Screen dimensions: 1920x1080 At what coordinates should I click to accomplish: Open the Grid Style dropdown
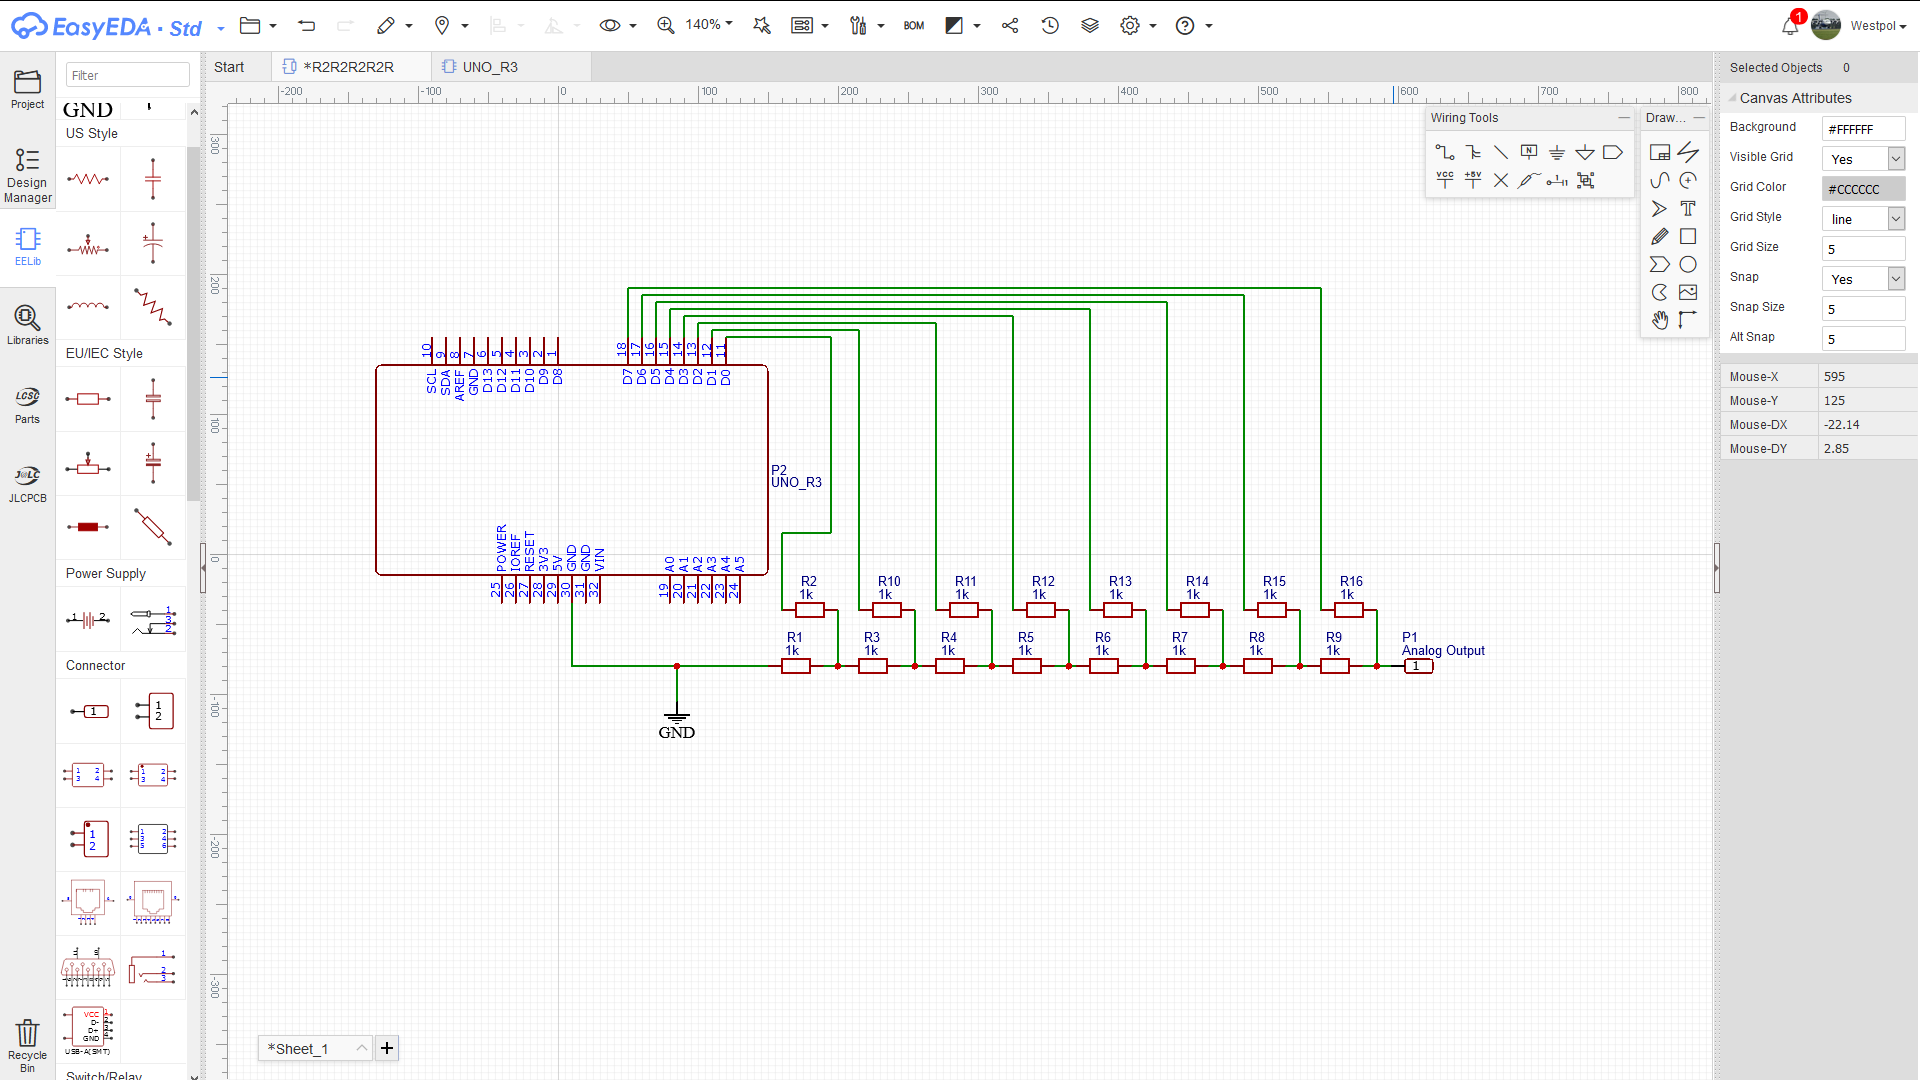[x=1895, y=219]
